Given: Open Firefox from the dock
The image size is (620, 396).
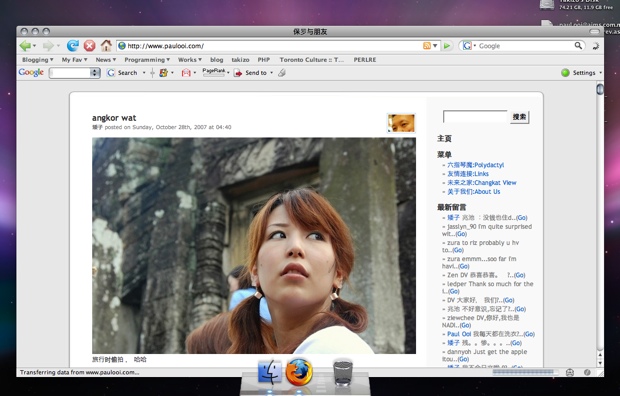Looking at the screenshot, I should (299, 372).
